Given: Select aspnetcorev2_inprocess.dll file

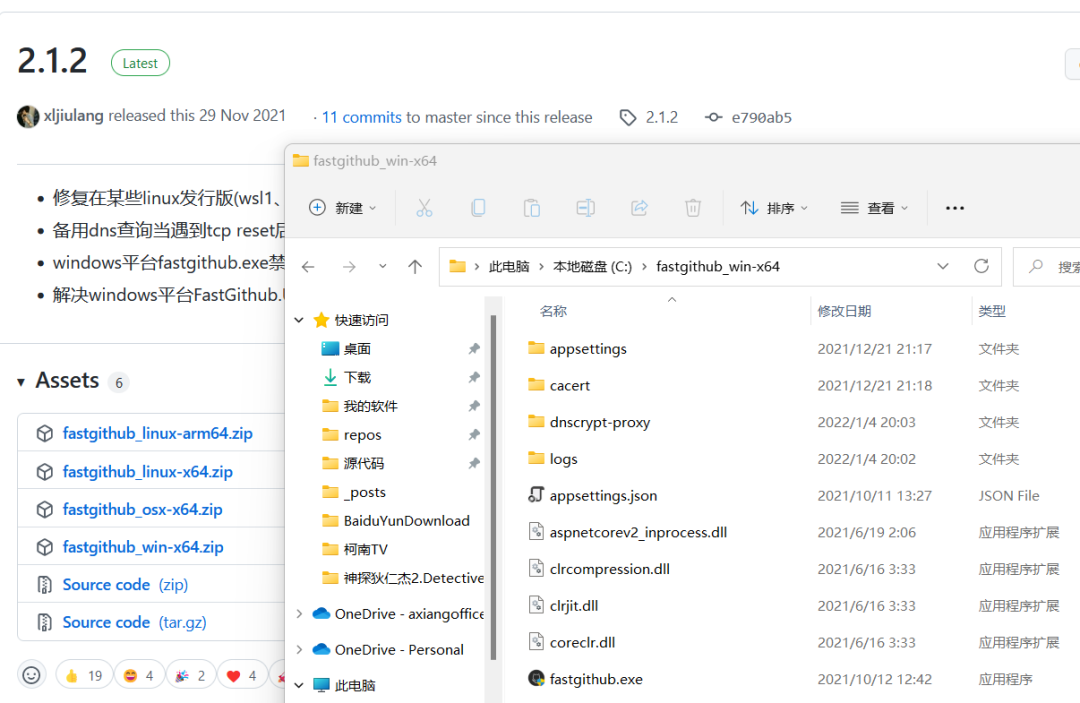Looking at the screenshot, I should [x=638, y=532].
